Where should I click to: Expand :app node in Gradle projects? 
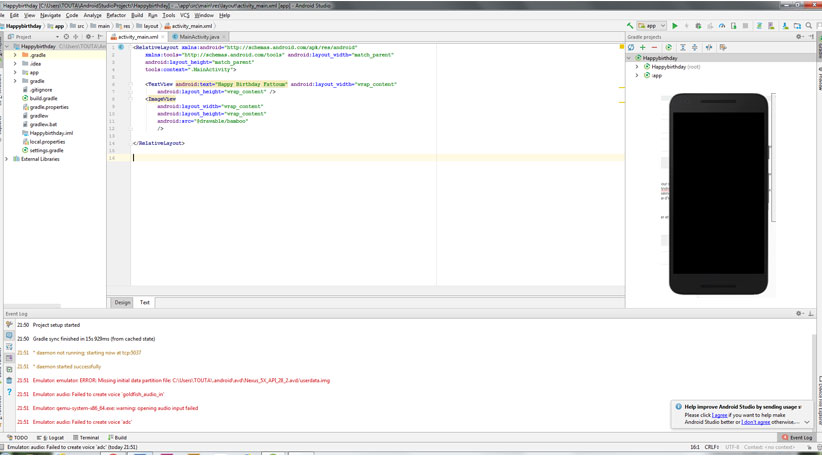point(637,75)
